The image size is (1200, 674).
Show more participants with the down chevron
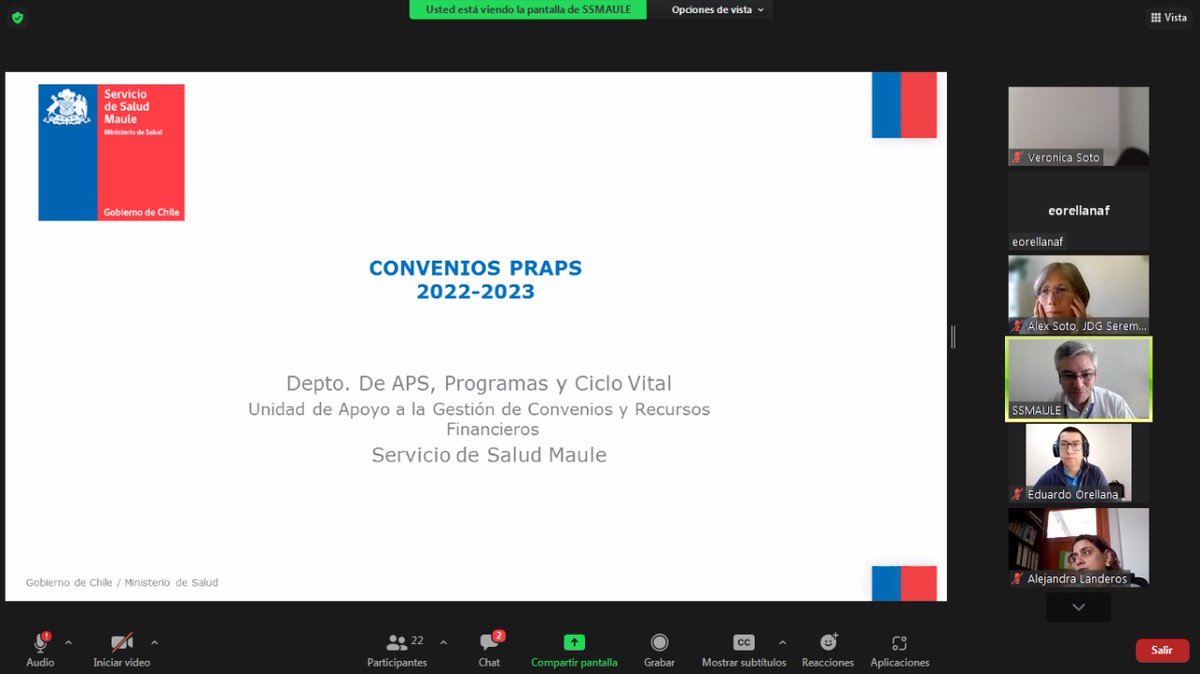(1078, 607)
